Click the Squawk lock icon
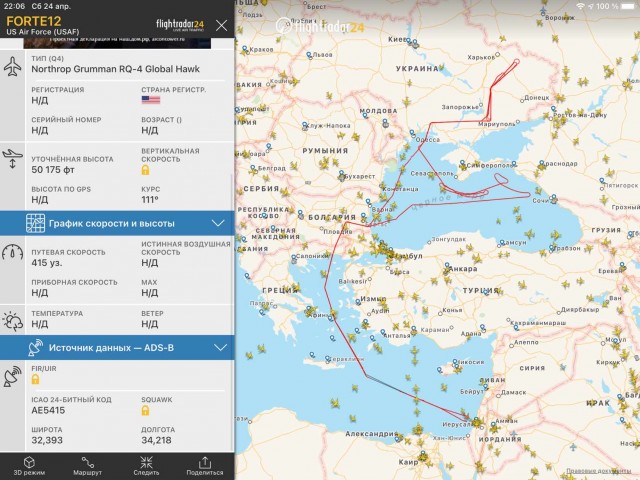Image resolution: width=640 pixels, height=480 pixels. (145, 411)
